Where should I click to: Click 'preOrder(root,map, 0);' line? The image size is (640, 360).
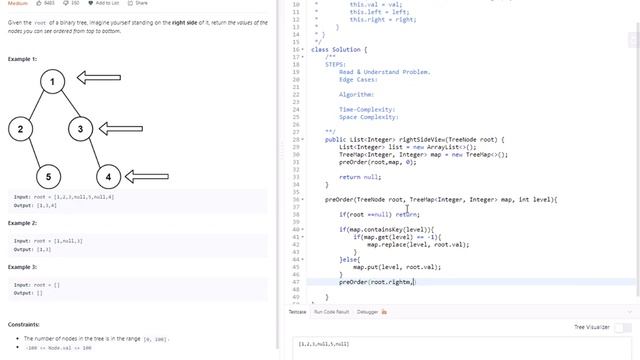378,162
